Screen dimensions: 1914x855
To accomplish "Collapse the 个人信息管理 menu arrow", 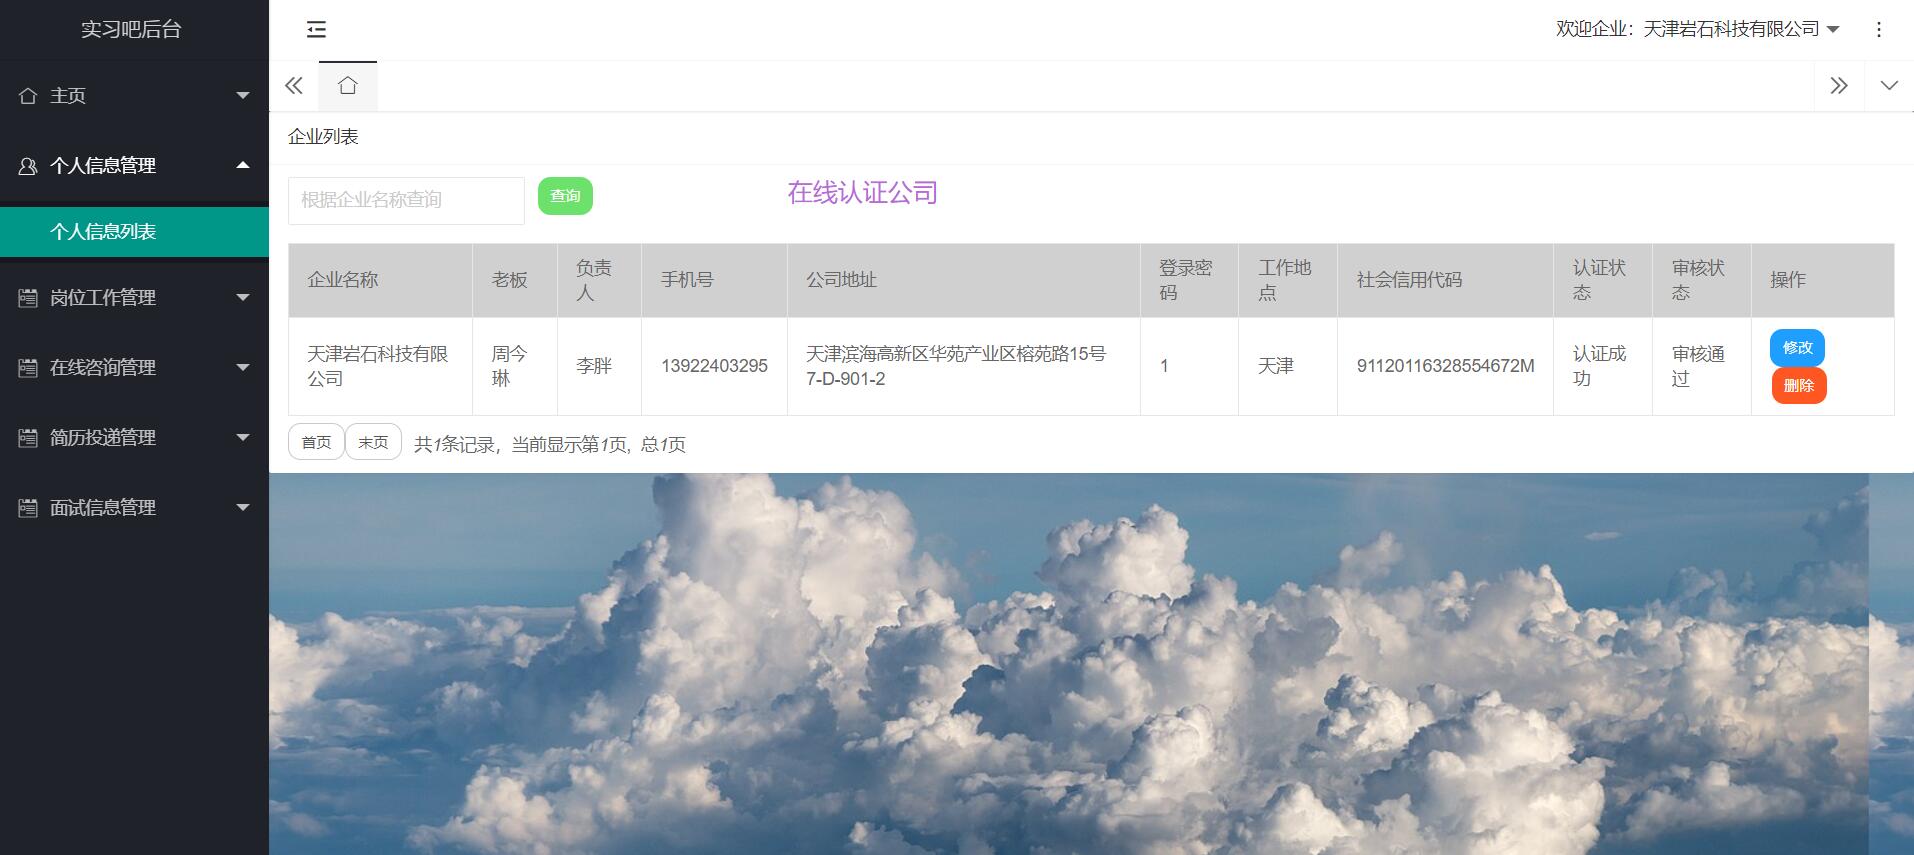I will coord(243,165).
